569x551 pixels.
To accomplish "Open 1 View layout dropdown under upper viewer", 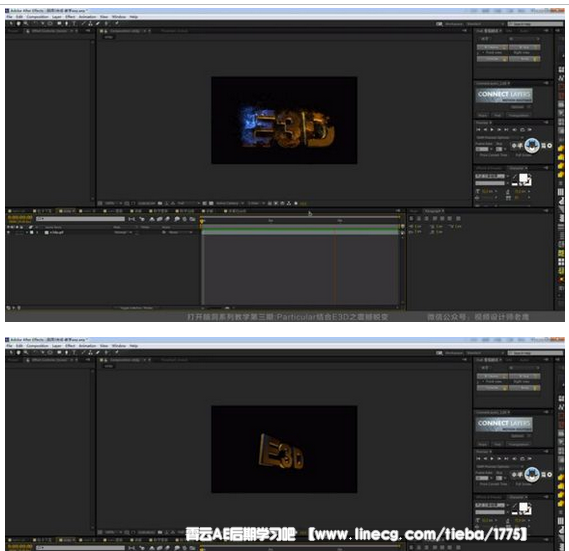I will click(256, 203).
